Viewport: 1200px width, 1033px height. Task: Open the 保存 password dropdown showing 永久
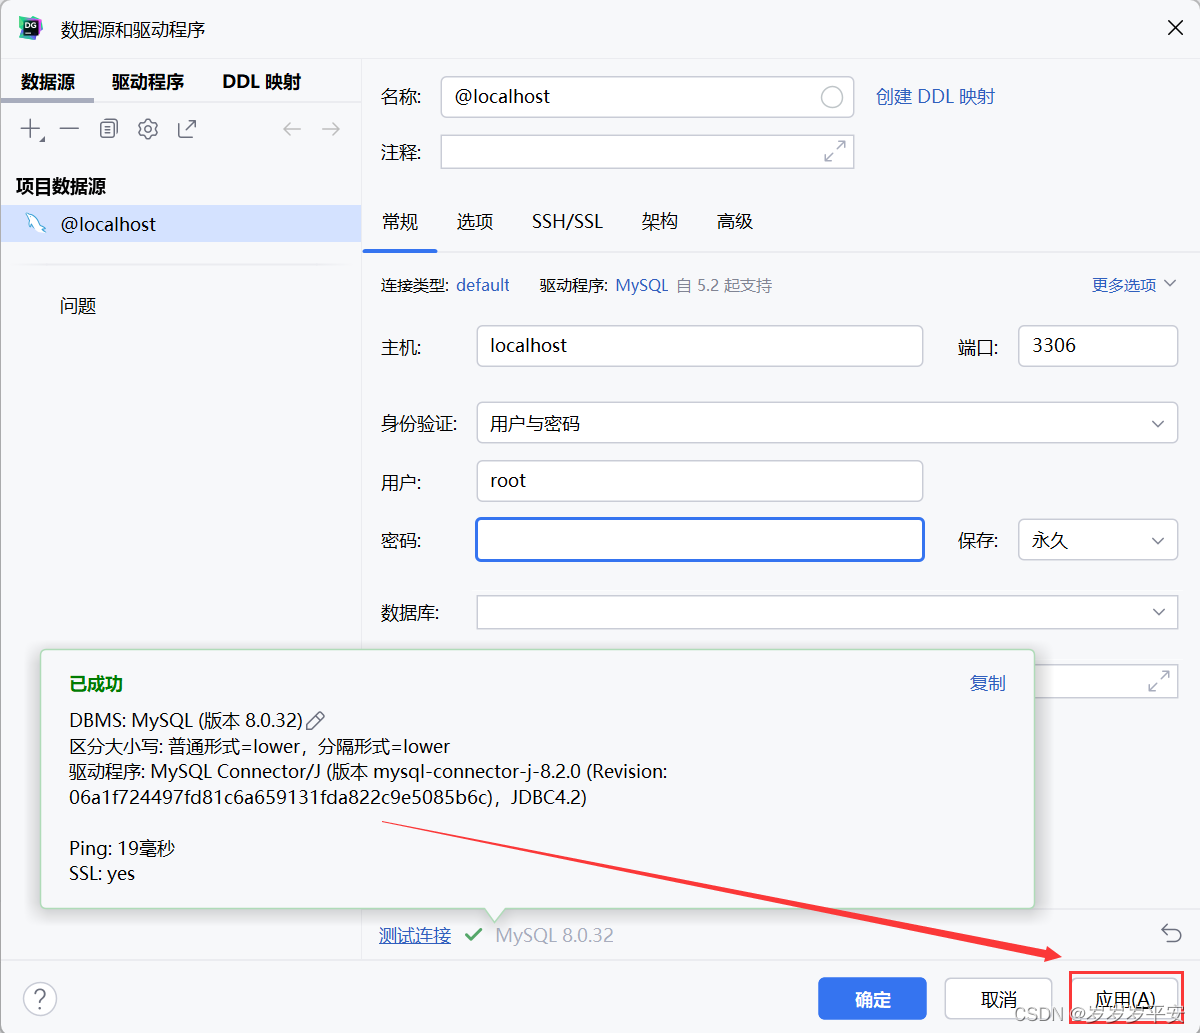[x=1098, y=540]
